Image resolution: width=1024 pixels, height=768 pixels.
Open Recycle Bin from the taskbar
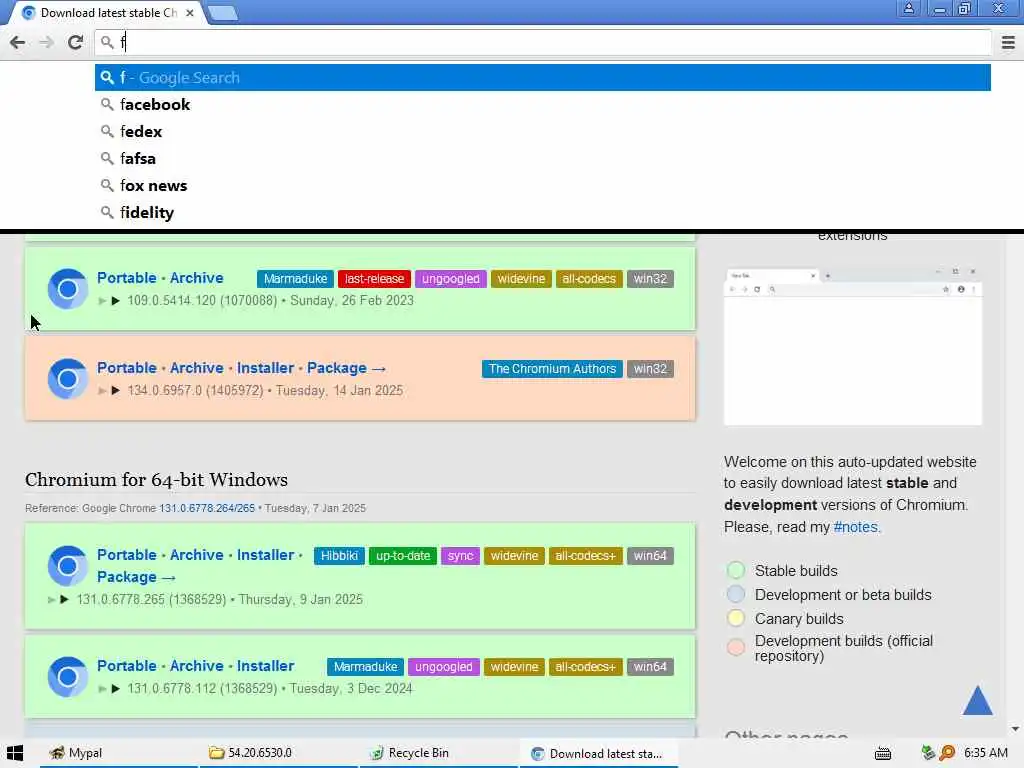pyautogui.click(x=439, y=753)
